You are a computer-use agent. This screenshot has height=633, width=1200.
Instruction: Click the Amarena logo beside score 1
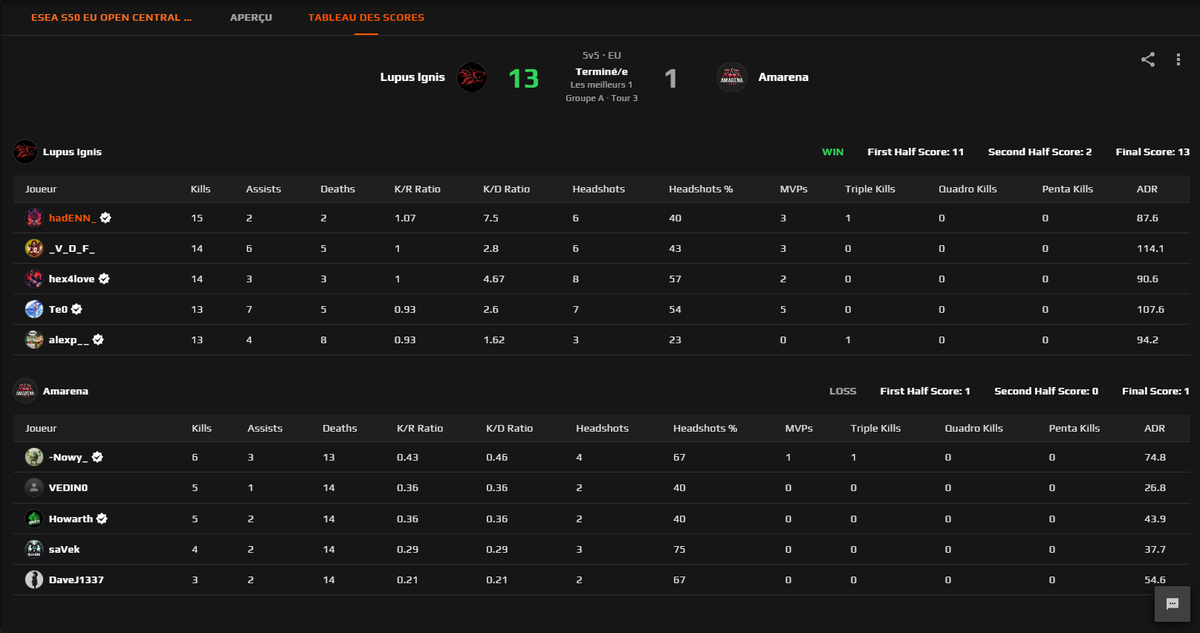[x=732, y=77]
